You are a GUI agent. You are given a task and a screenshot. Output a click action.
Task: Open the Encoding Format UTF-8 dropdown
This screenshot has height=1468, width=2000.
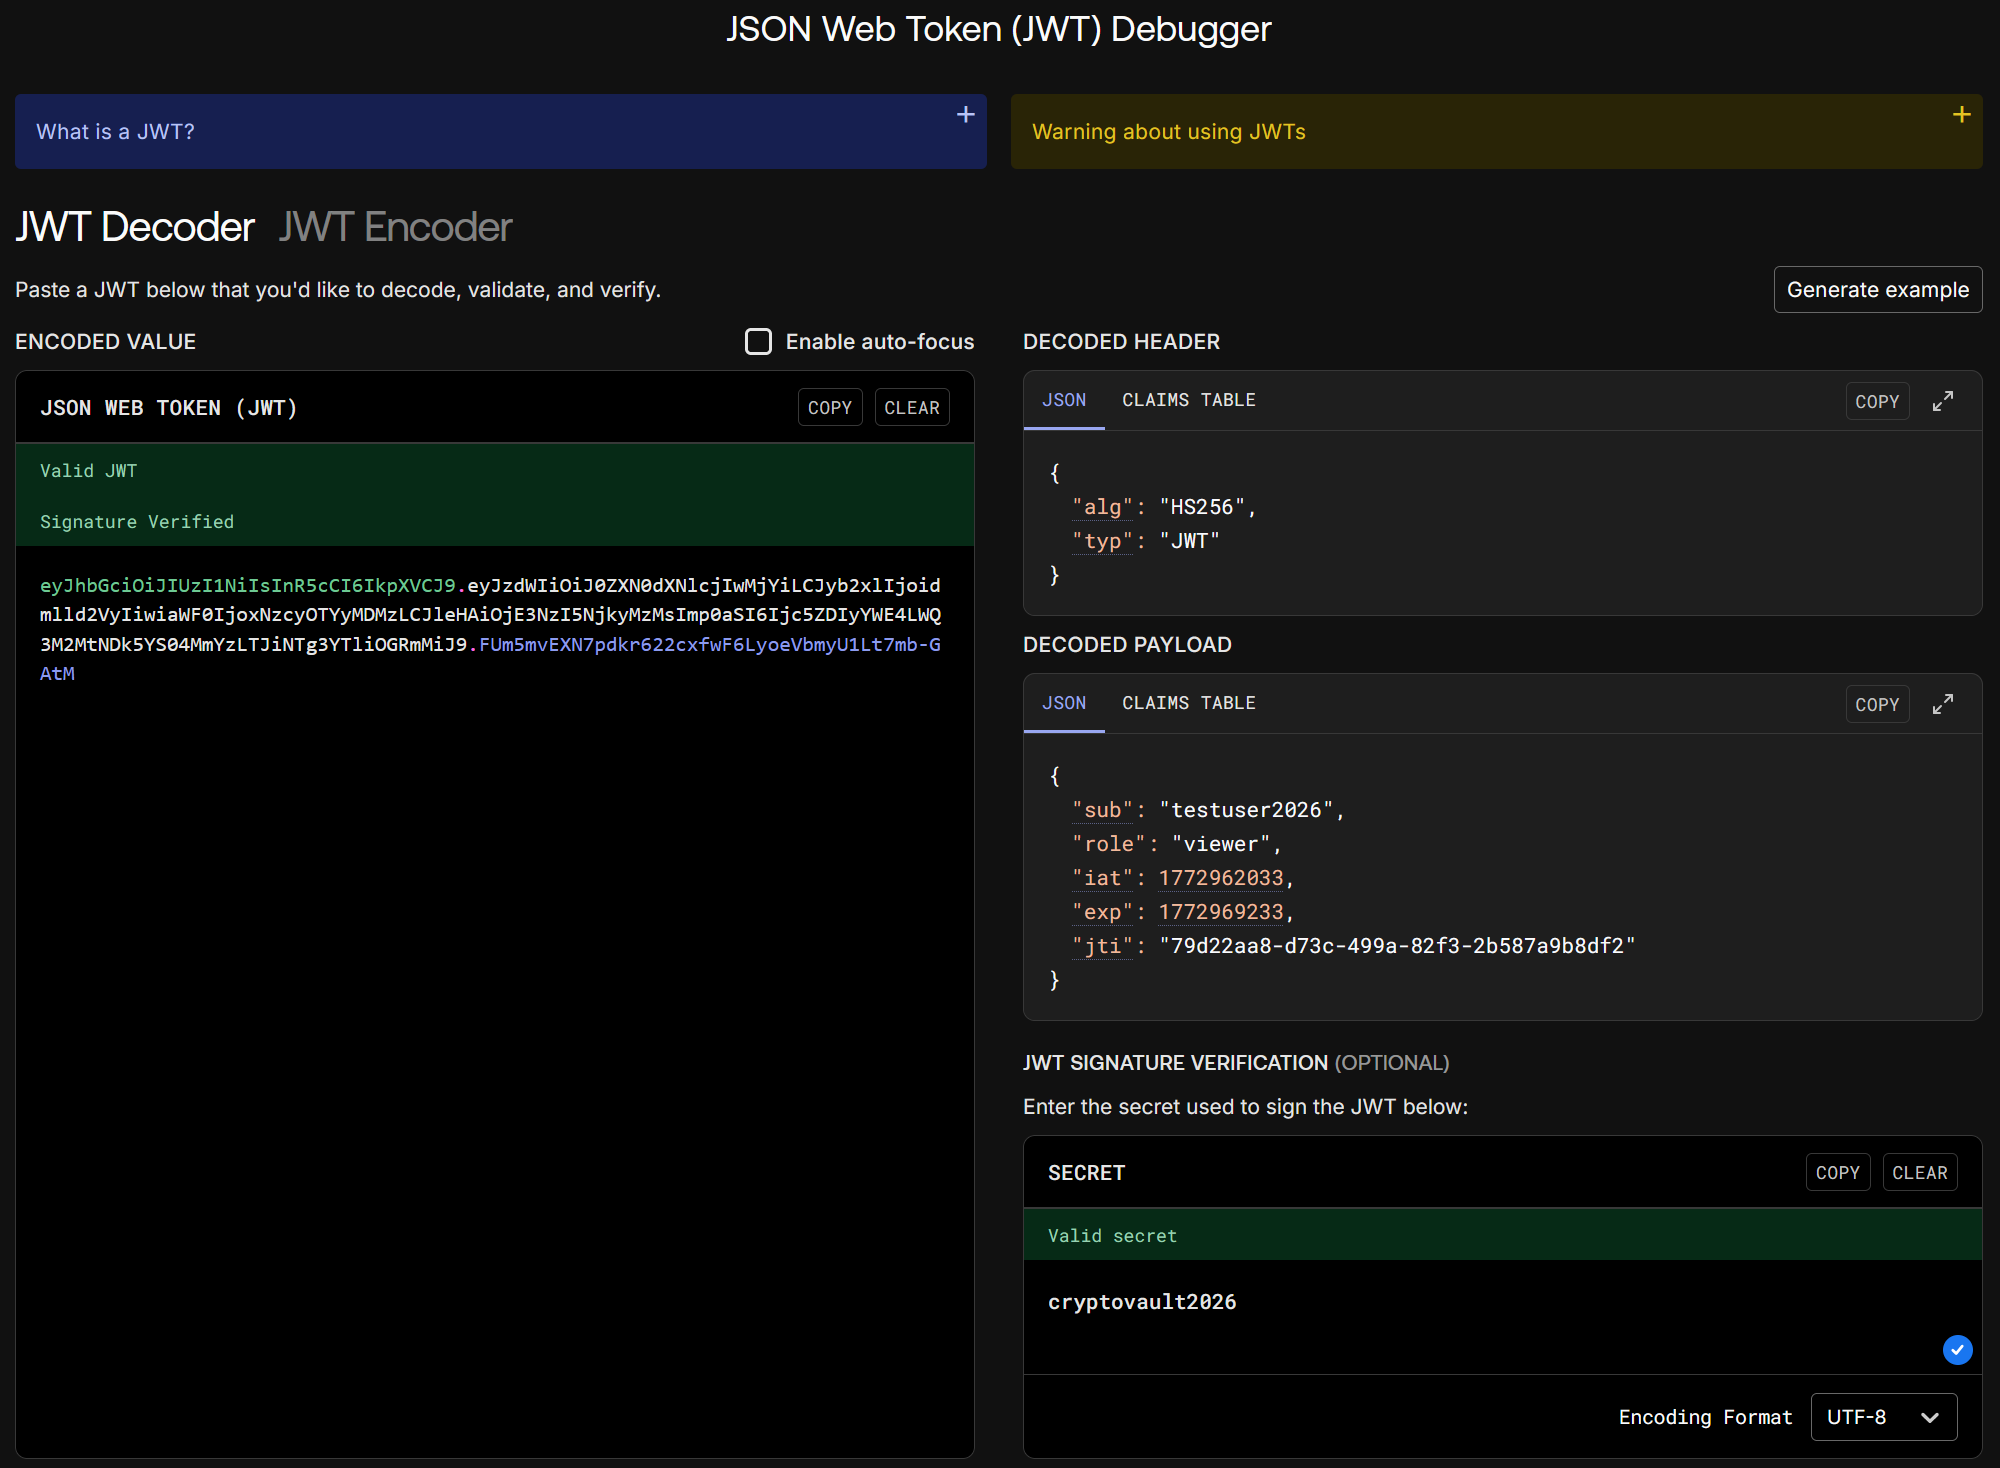click(1883, 1416)
